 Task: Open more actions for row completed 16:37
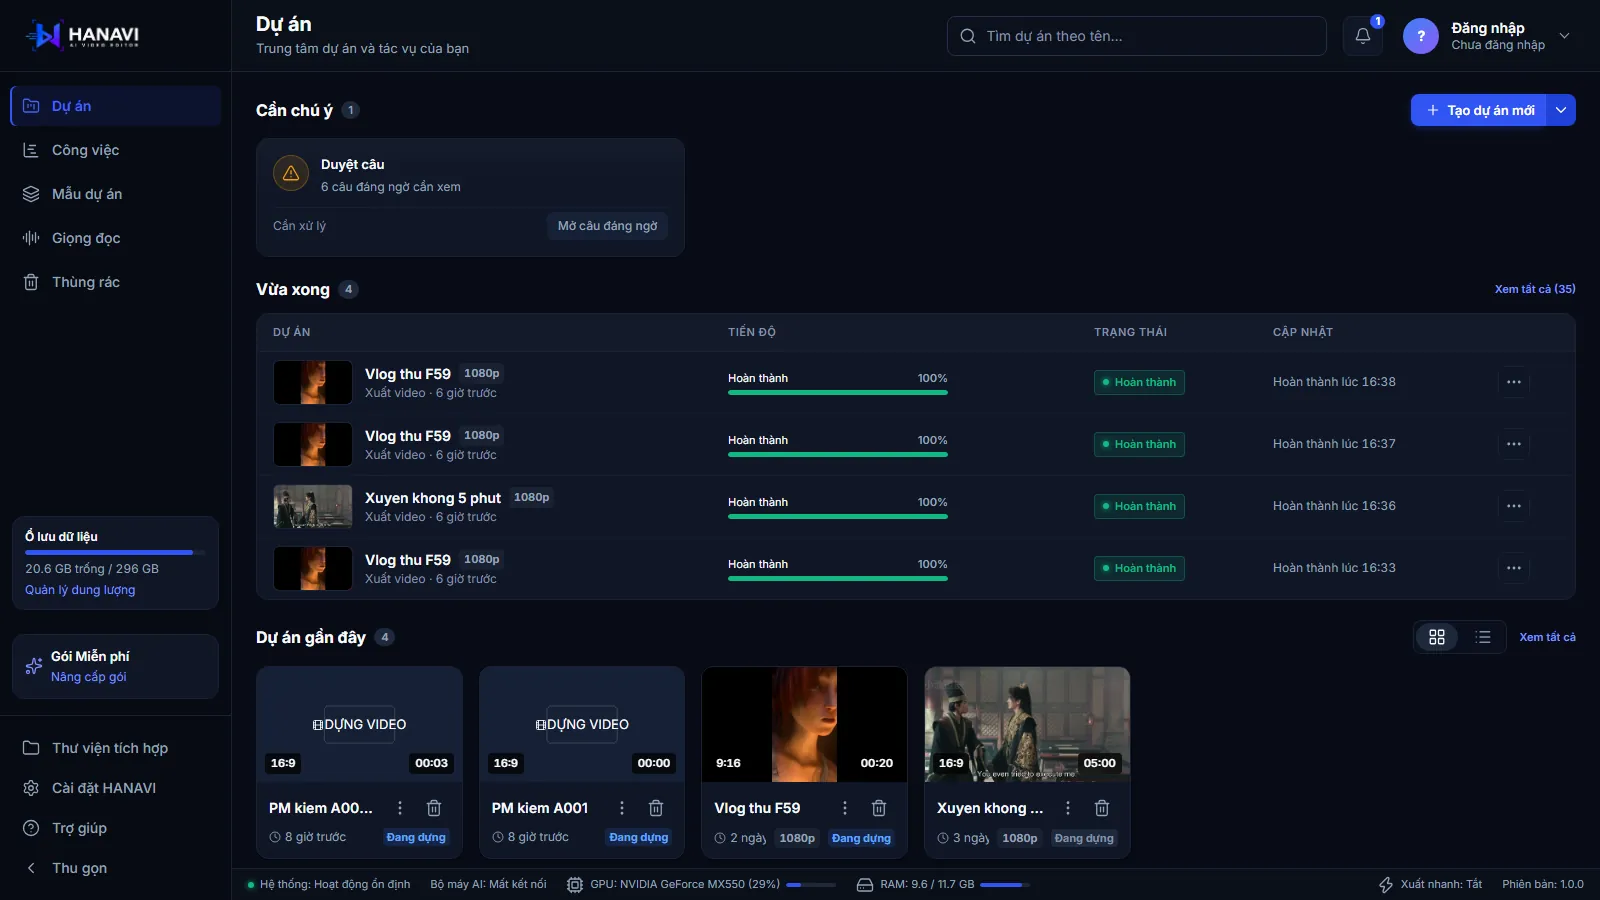(1514, 444)
